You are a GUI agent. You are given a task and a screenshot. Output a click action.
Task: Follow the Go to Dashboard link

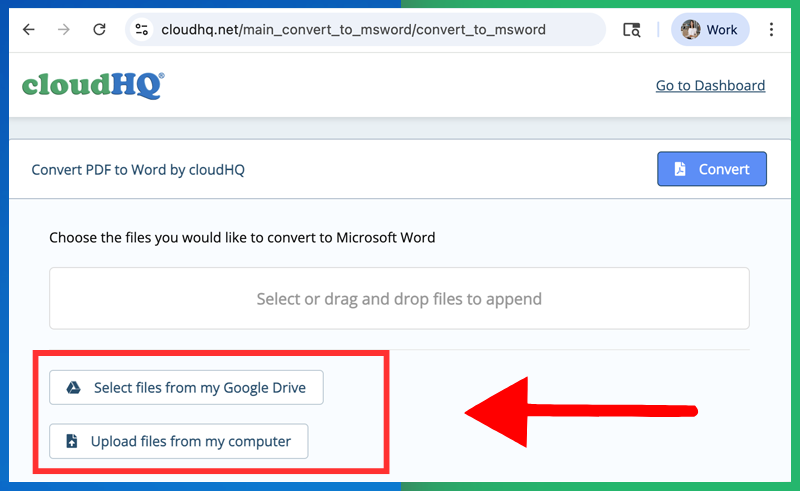tap(710, 85)
